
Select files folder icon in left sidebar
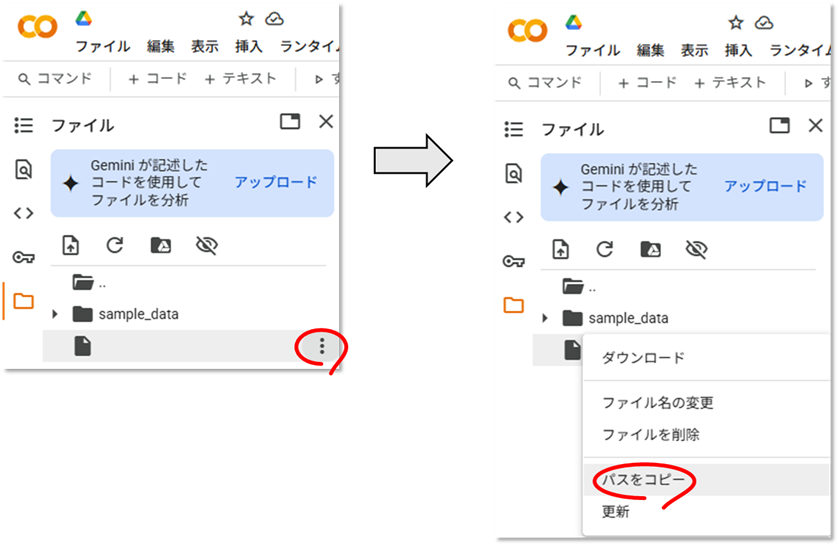pyautogui.click(x=24, y=301)
